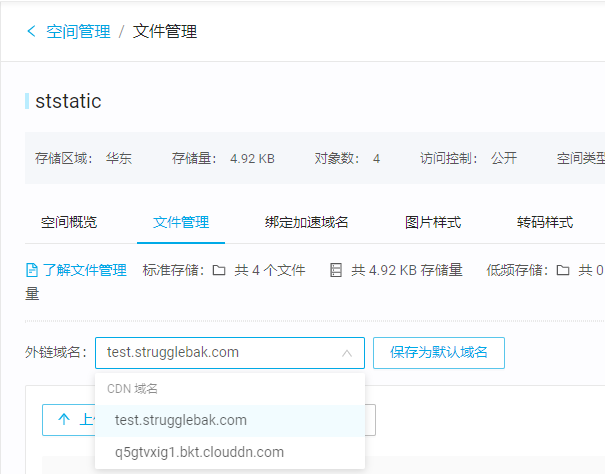The image size is (605, 474).
Task: Switch to the 空间概览 tab
Action: (69, 222)
